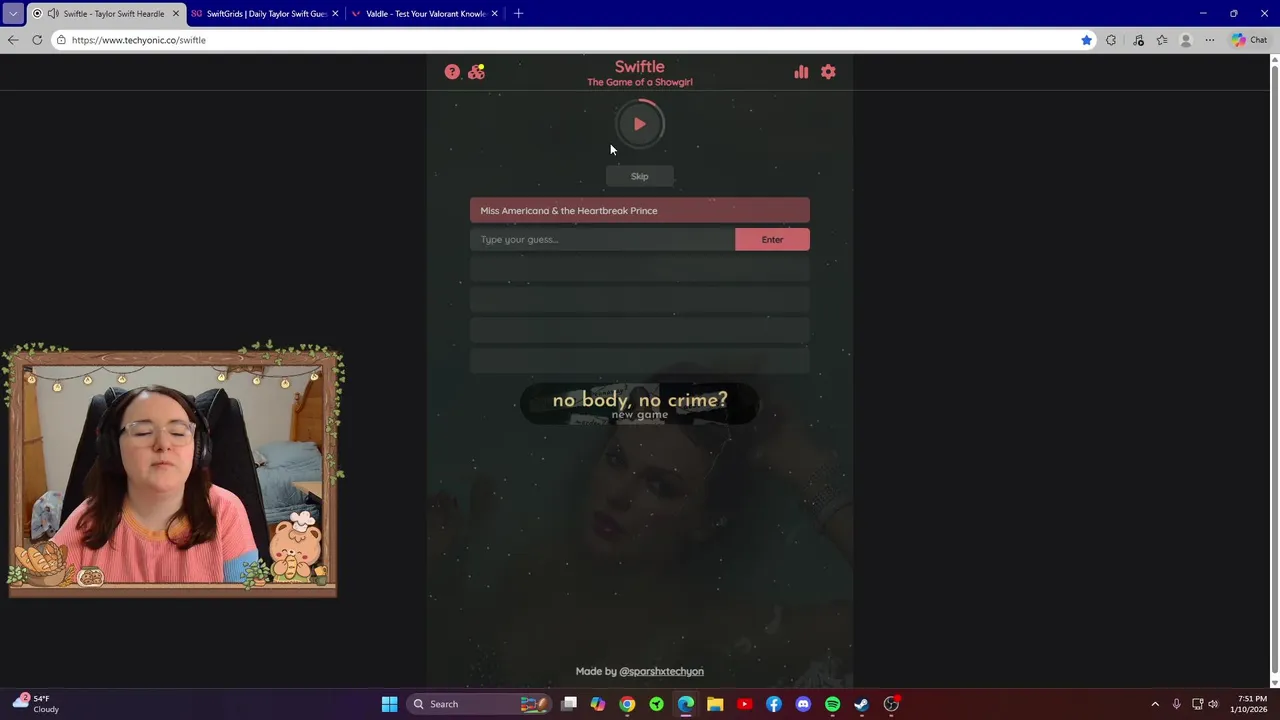Click the address bar URL

click(139, 40)
